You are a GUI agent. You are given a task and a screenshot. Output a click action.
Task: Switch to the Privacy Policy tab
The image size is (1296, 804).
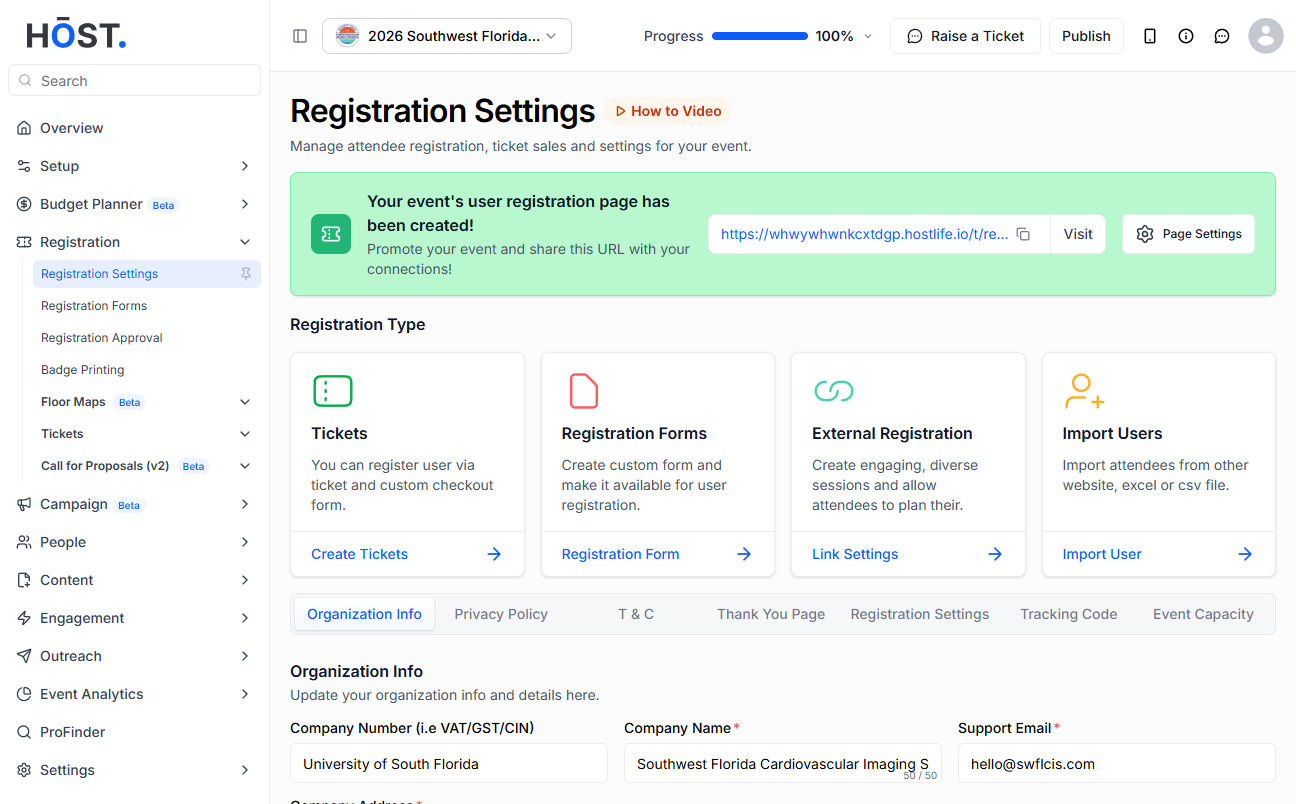coord(501,614)
